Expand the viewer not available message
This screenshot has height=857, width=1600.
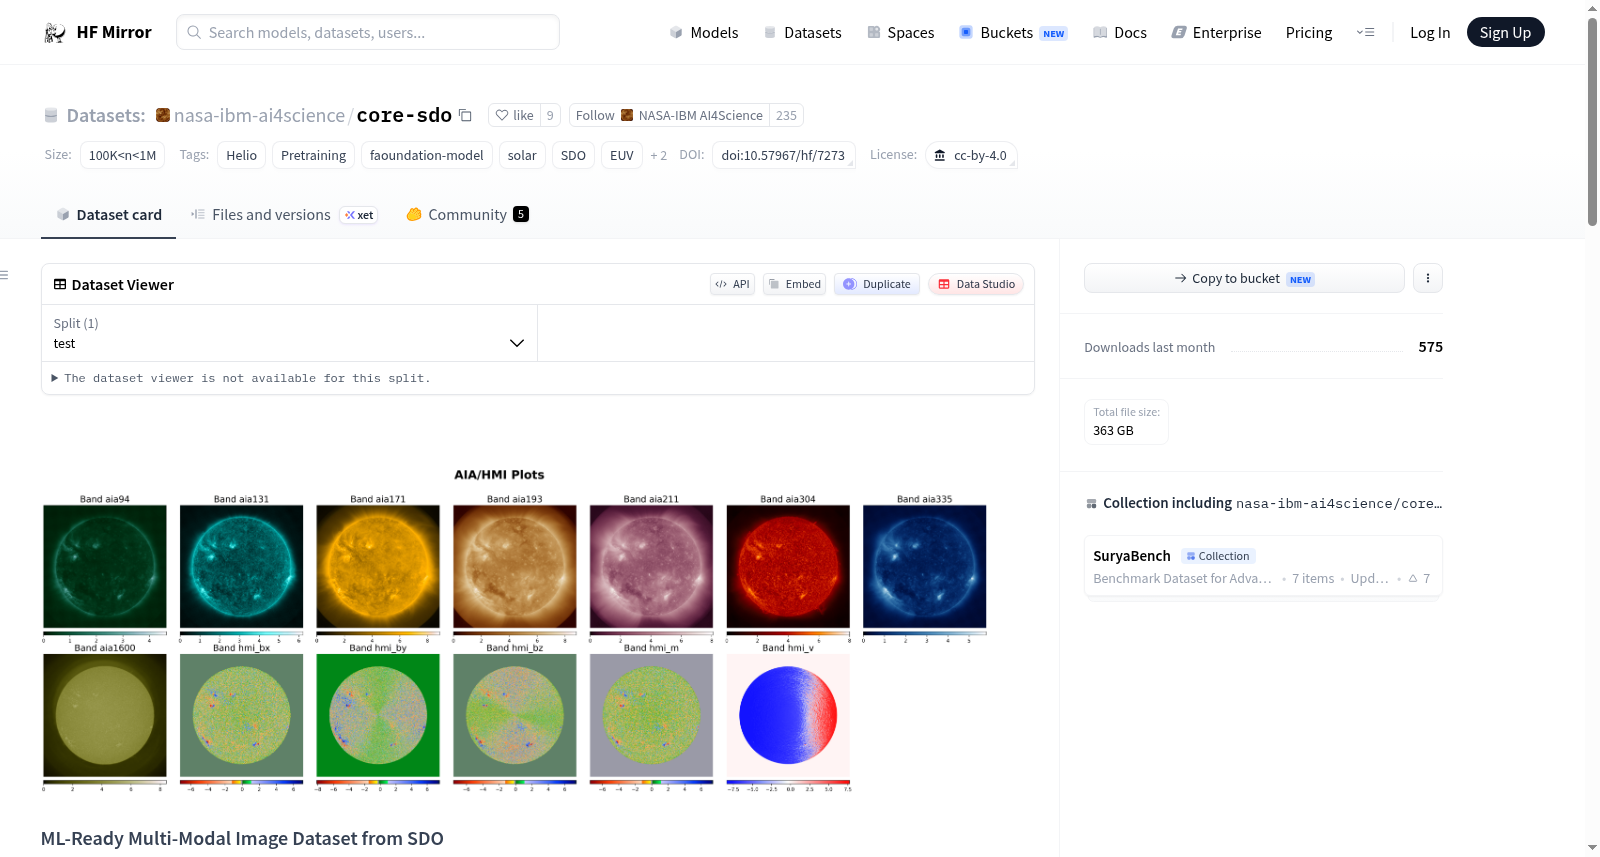(x=240, y=378)
